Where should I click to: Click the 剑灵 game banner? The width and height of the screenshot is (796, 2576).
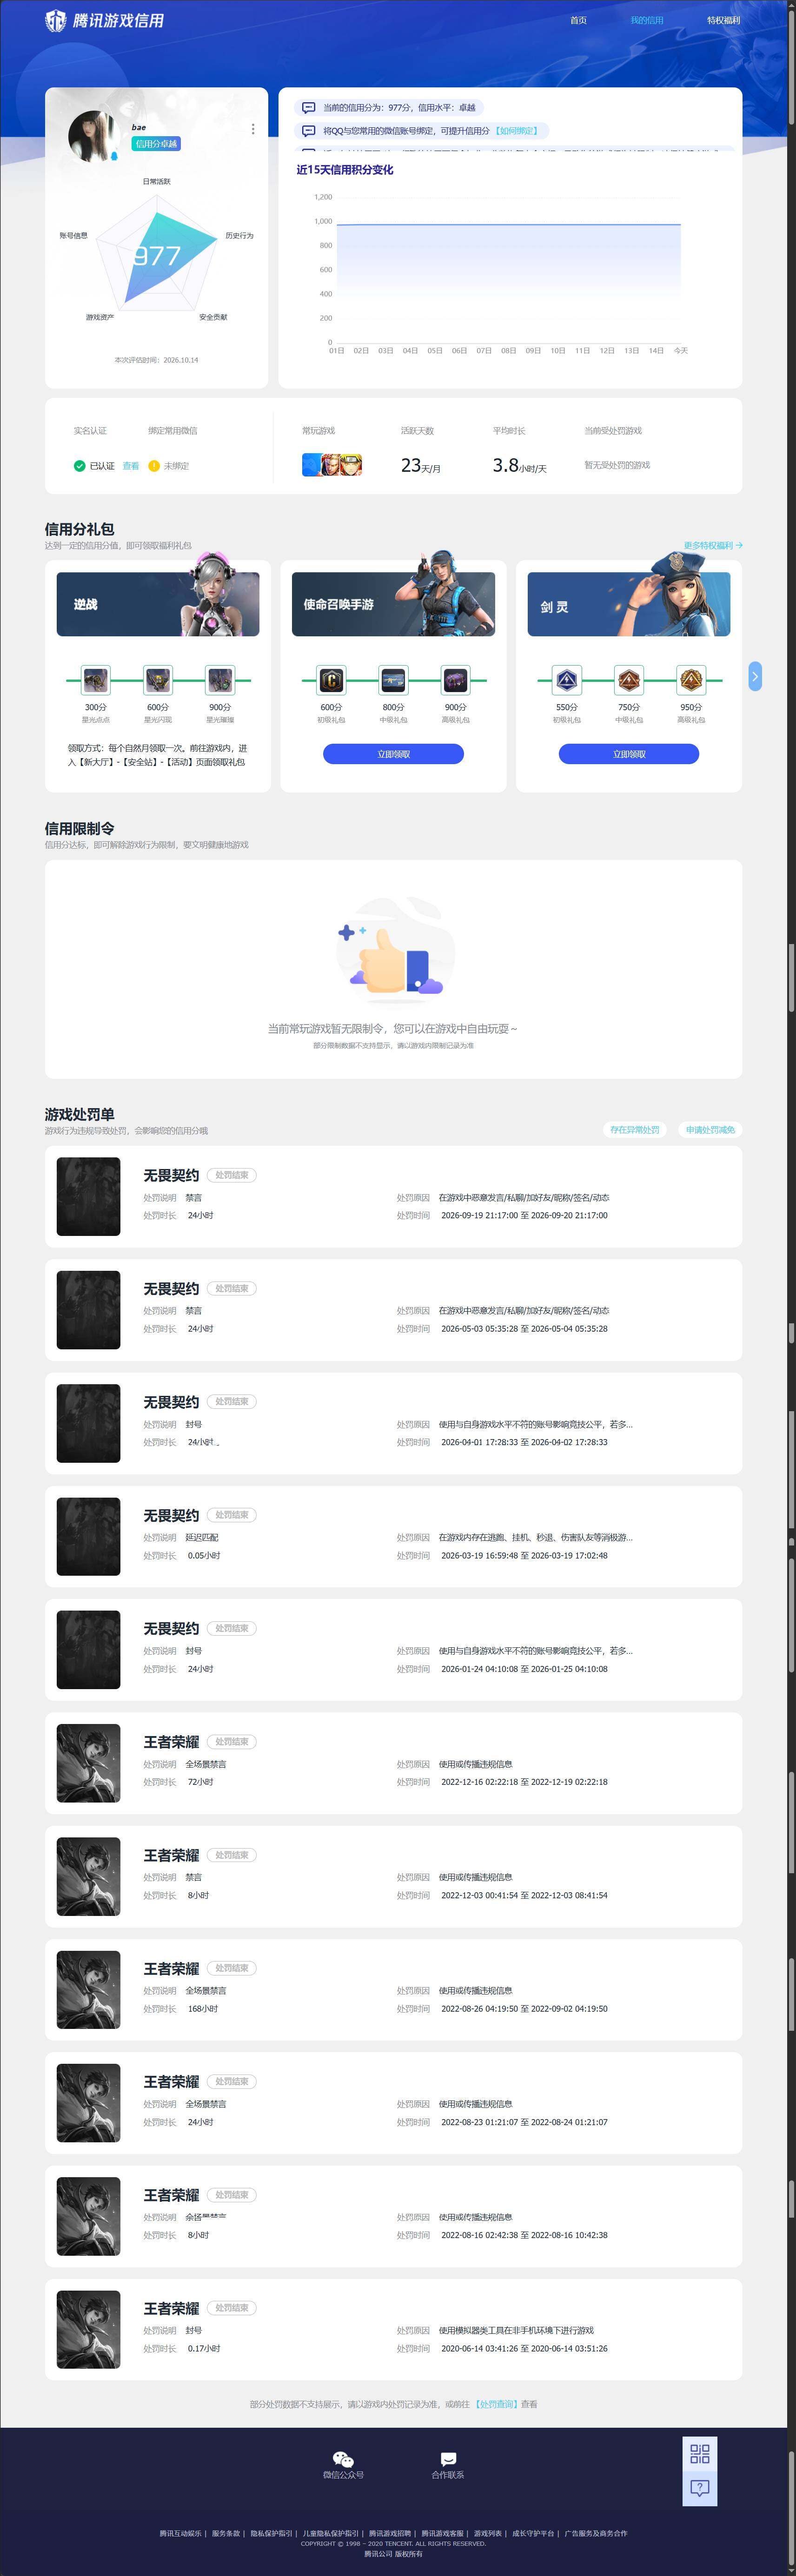click(x=629, y=604)
